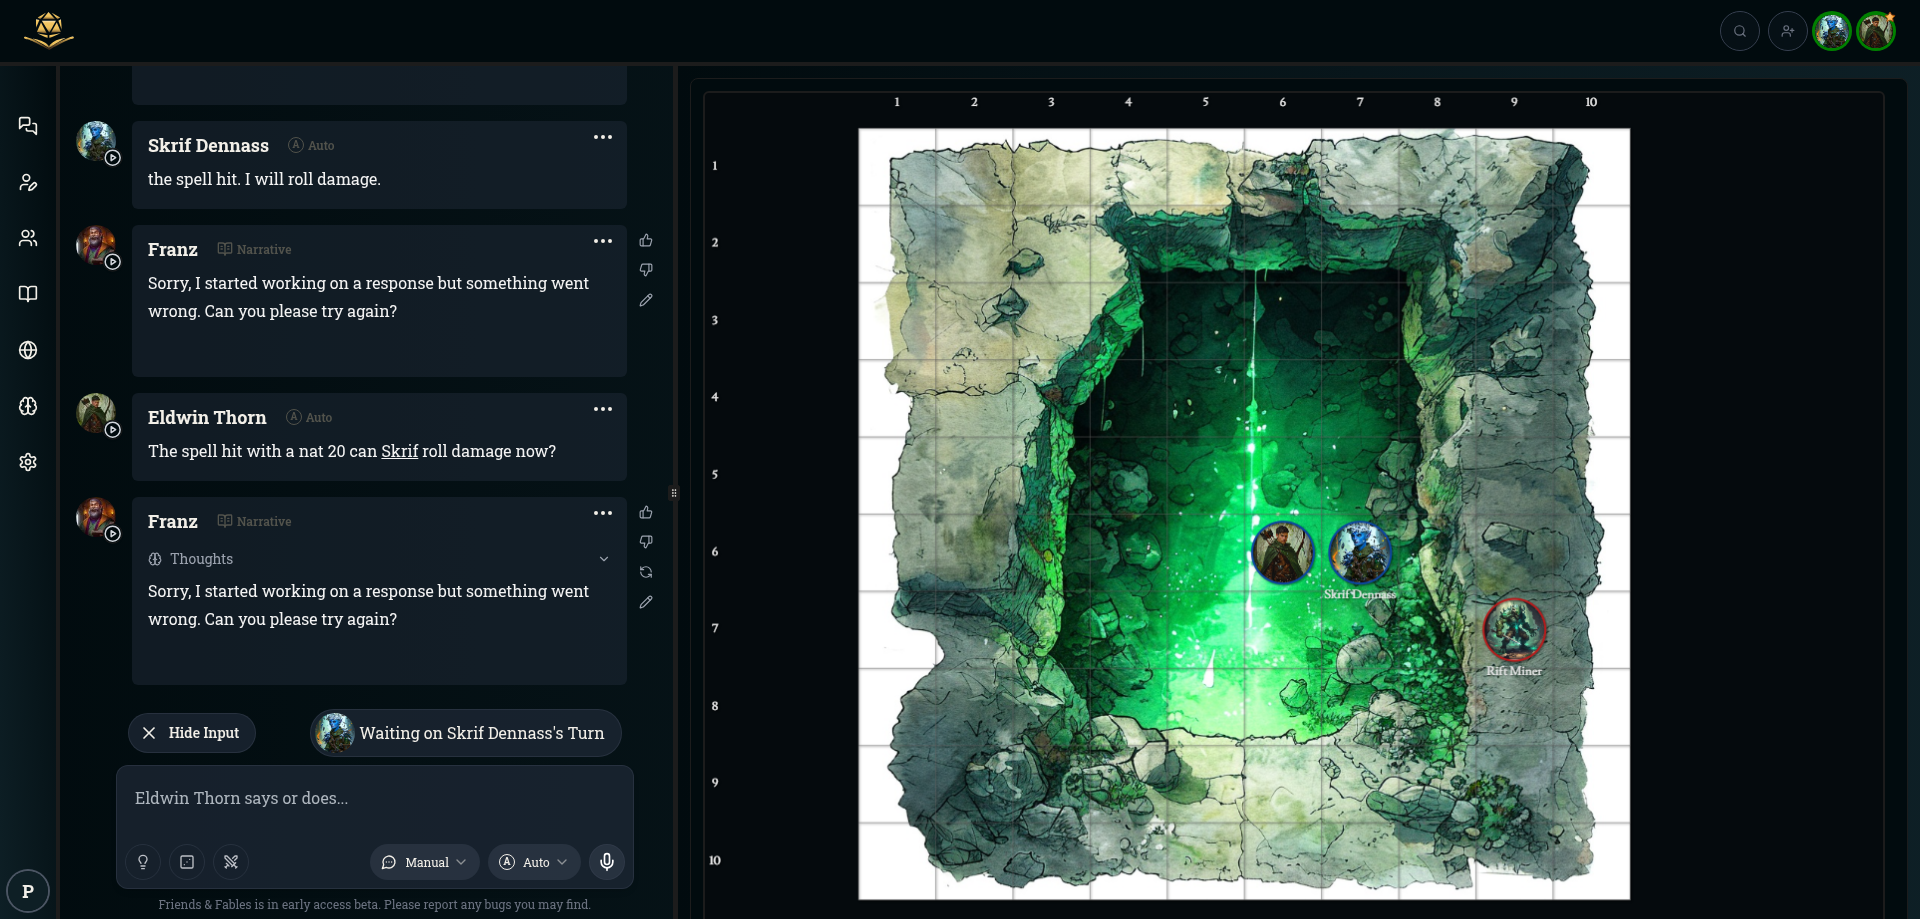Open options menu on Eldwin Thorn message
1920x919 pixels.
[602, 409]
